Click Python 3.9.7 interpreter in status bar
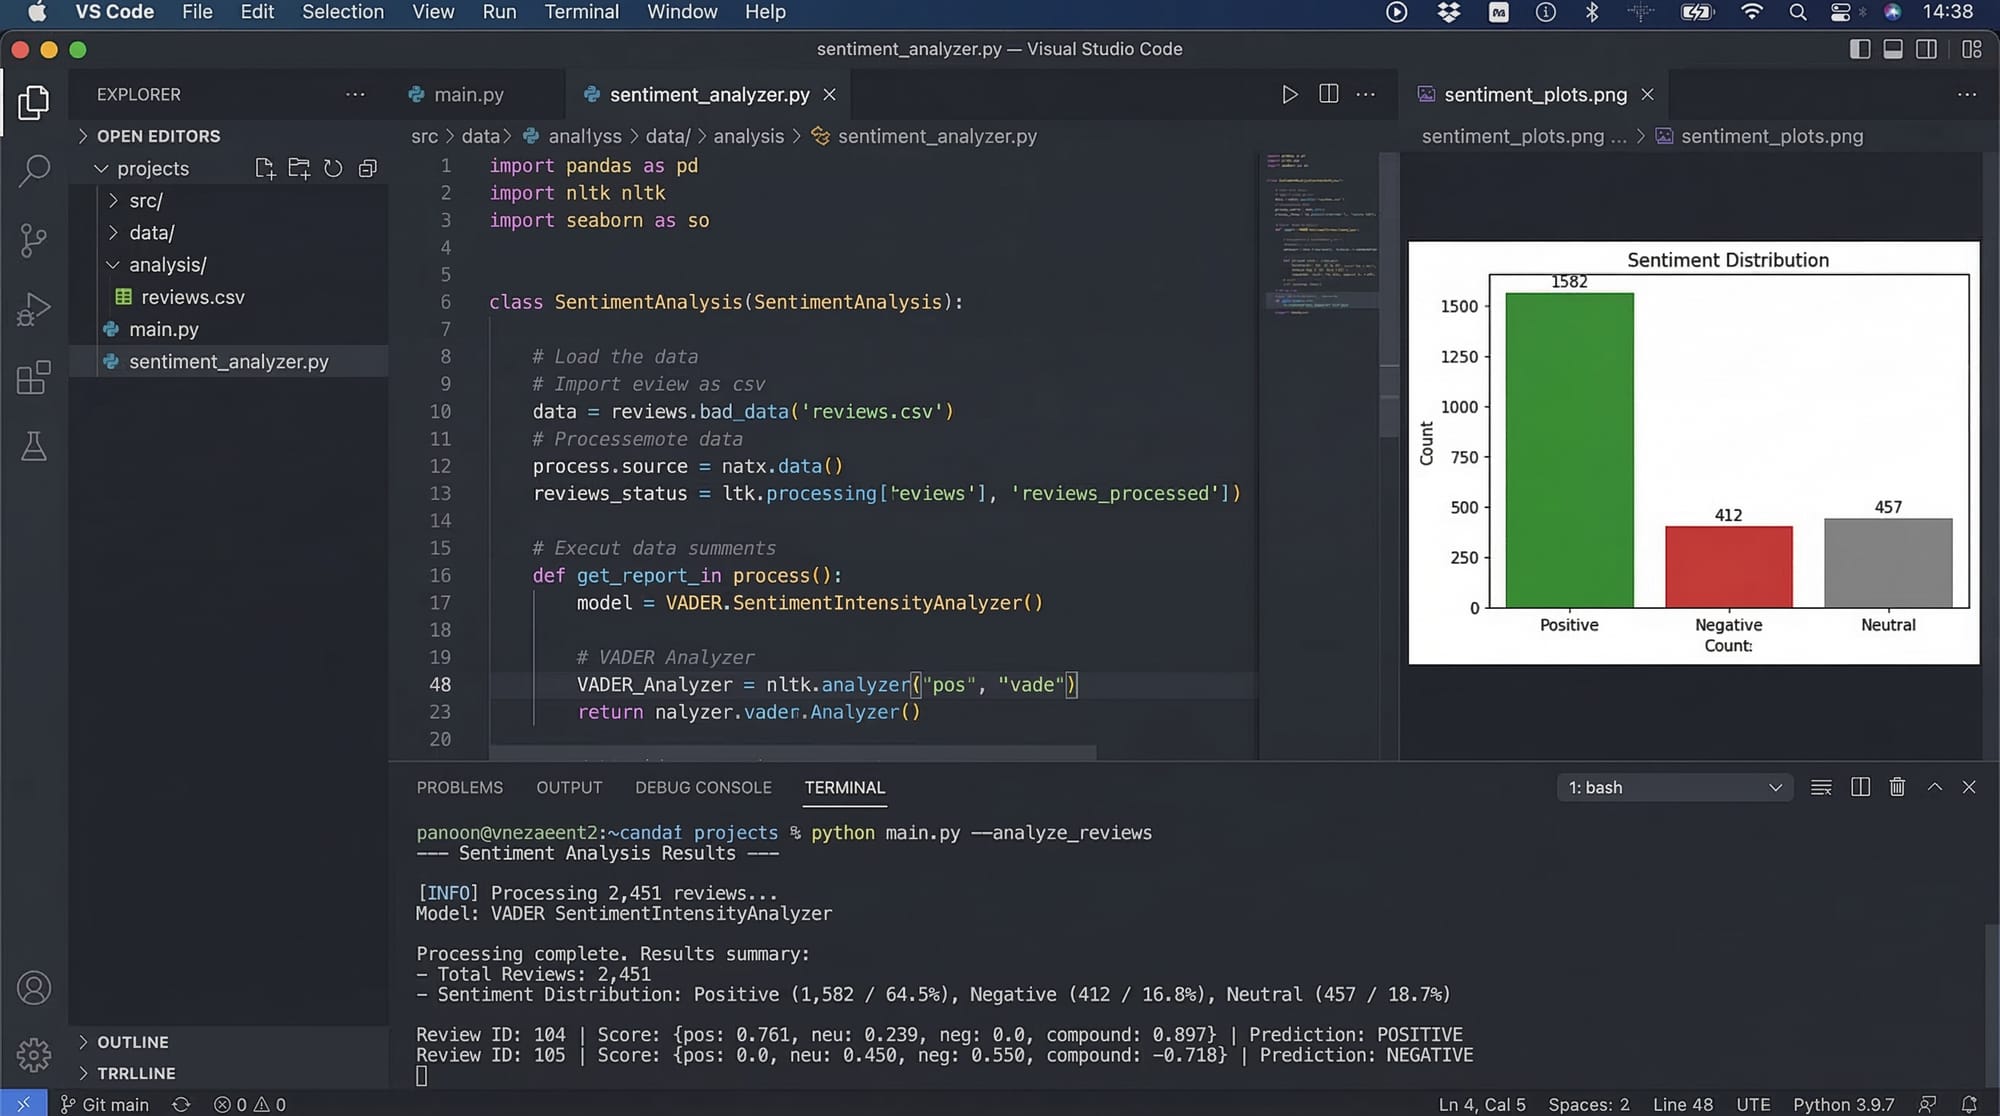The height and width of the screenshot is (1116, 2000). point(1843,1104)
